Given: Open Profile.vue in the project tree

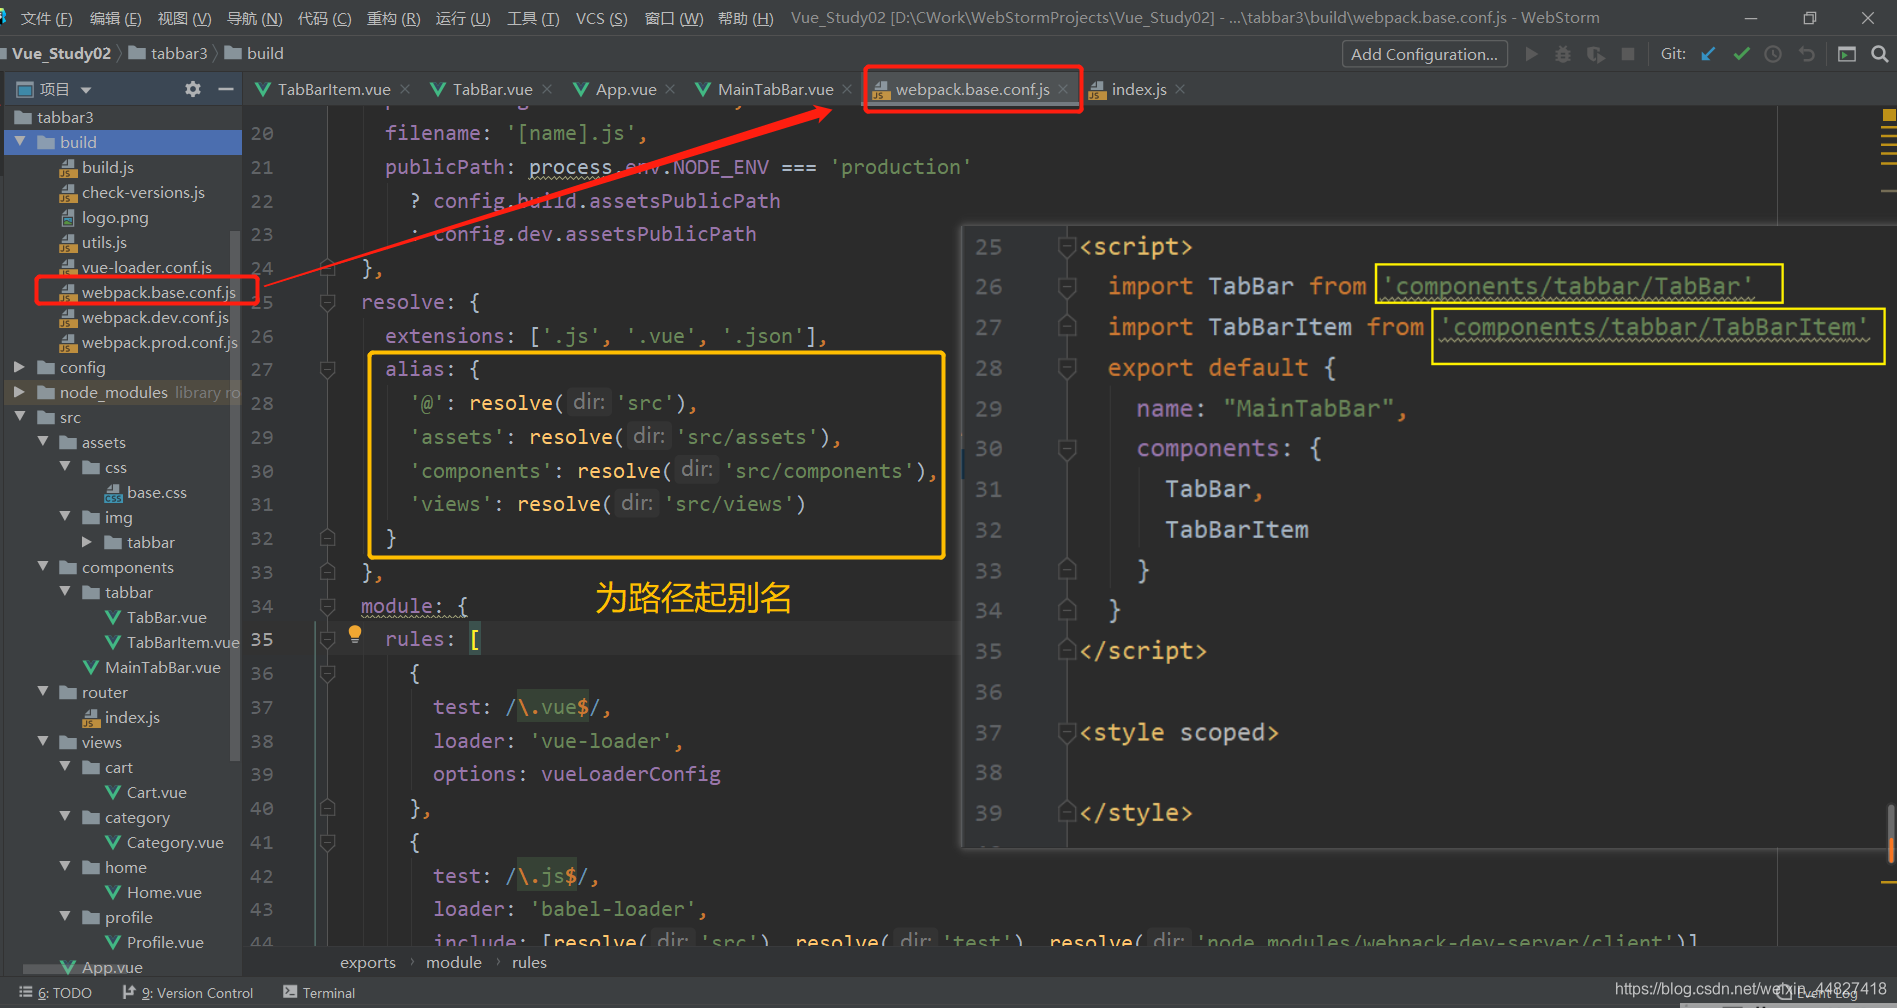Looking at the screenshot, I should (154, 942).
